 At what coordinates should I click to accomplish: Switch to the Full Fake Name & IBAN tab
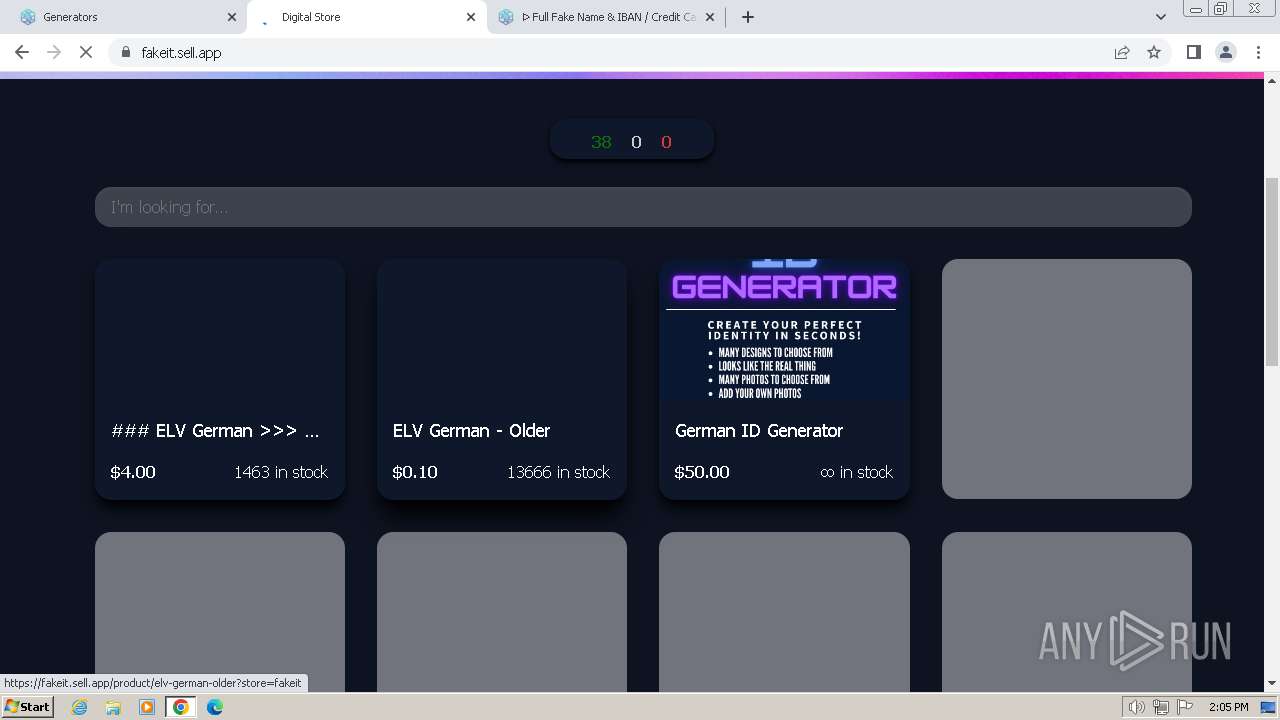click(608, 17)
